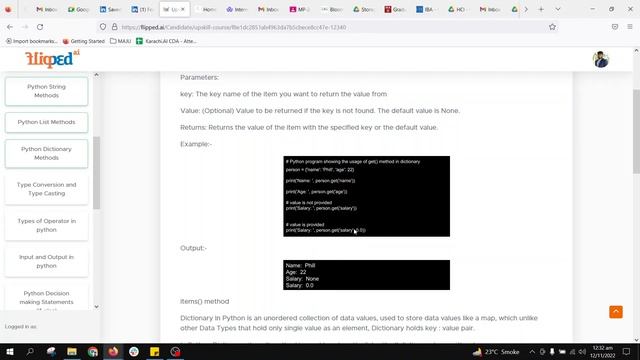Jump back to top with orange arrow
Screen dimensions: 640x360
point(616,312)
